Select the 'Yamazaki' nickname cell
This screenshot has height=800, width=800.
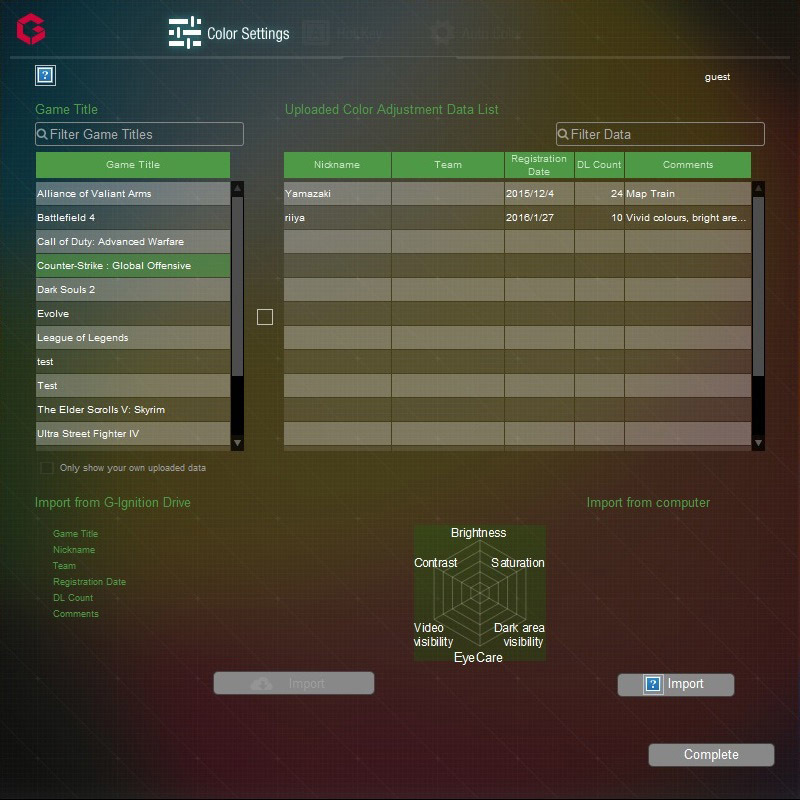(337, 193)
